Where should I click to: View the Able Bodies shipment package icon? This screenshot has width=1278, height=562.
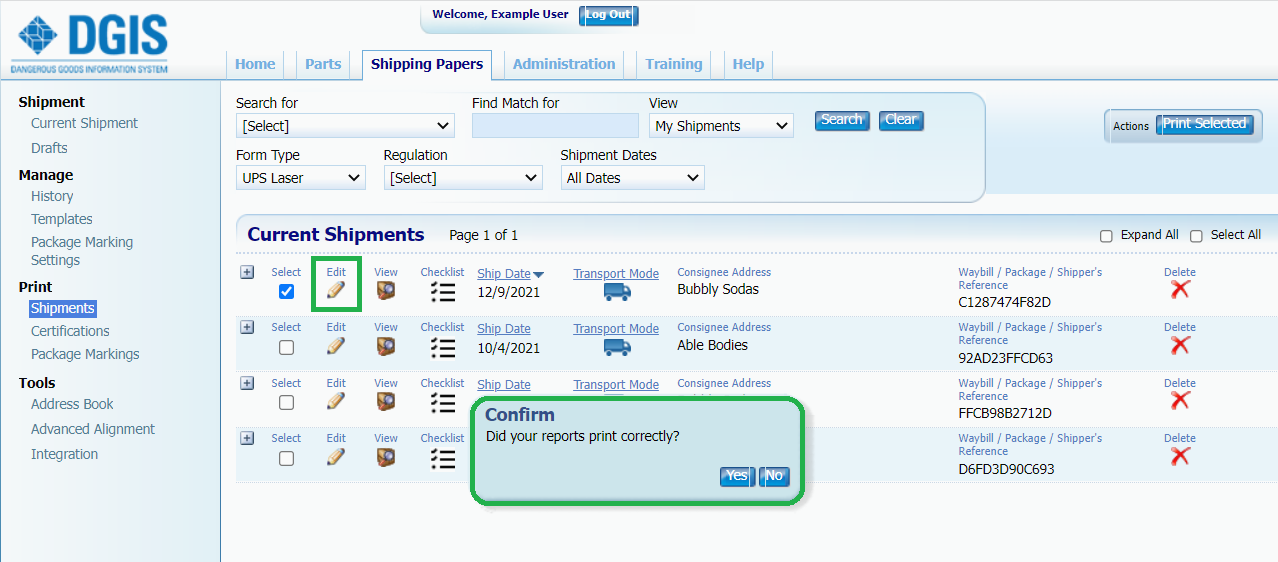pos(386,346)
